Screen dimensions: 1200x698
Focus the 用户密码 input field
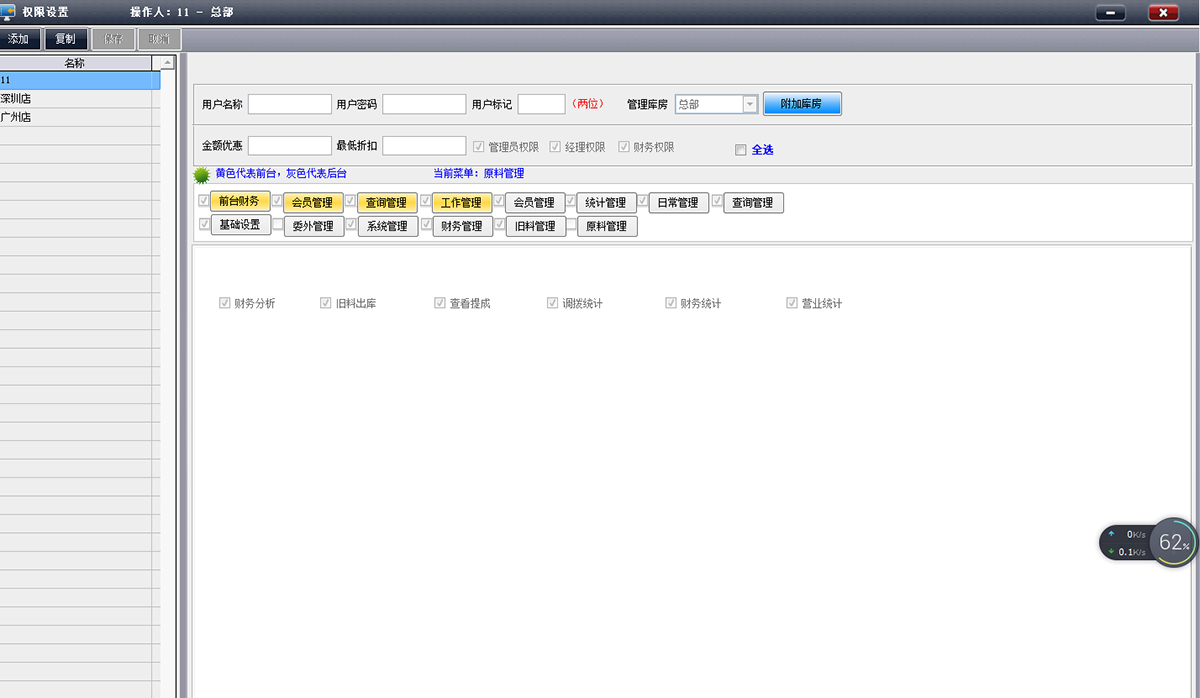(x=424, y=104)
